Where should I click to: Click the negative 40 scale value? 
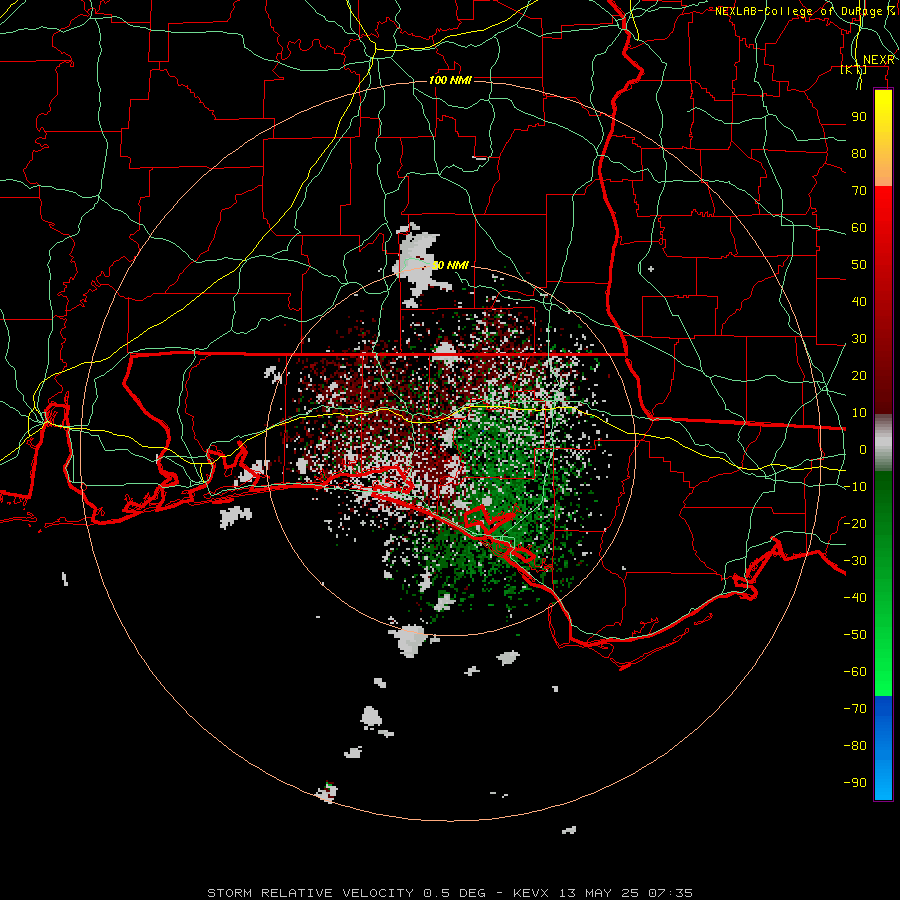[x=855, y=598]
